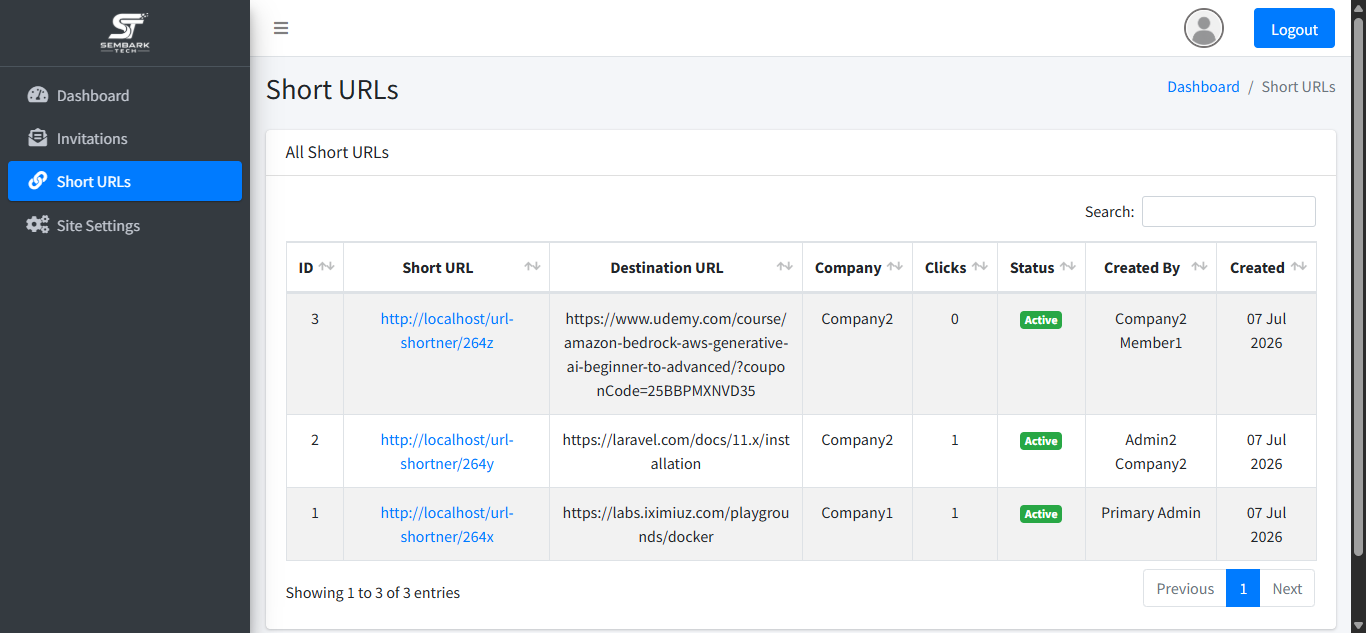Viewport: 1366px width, 633px height.
Task: Click the Sembark Tech logo
Action: 125,33
